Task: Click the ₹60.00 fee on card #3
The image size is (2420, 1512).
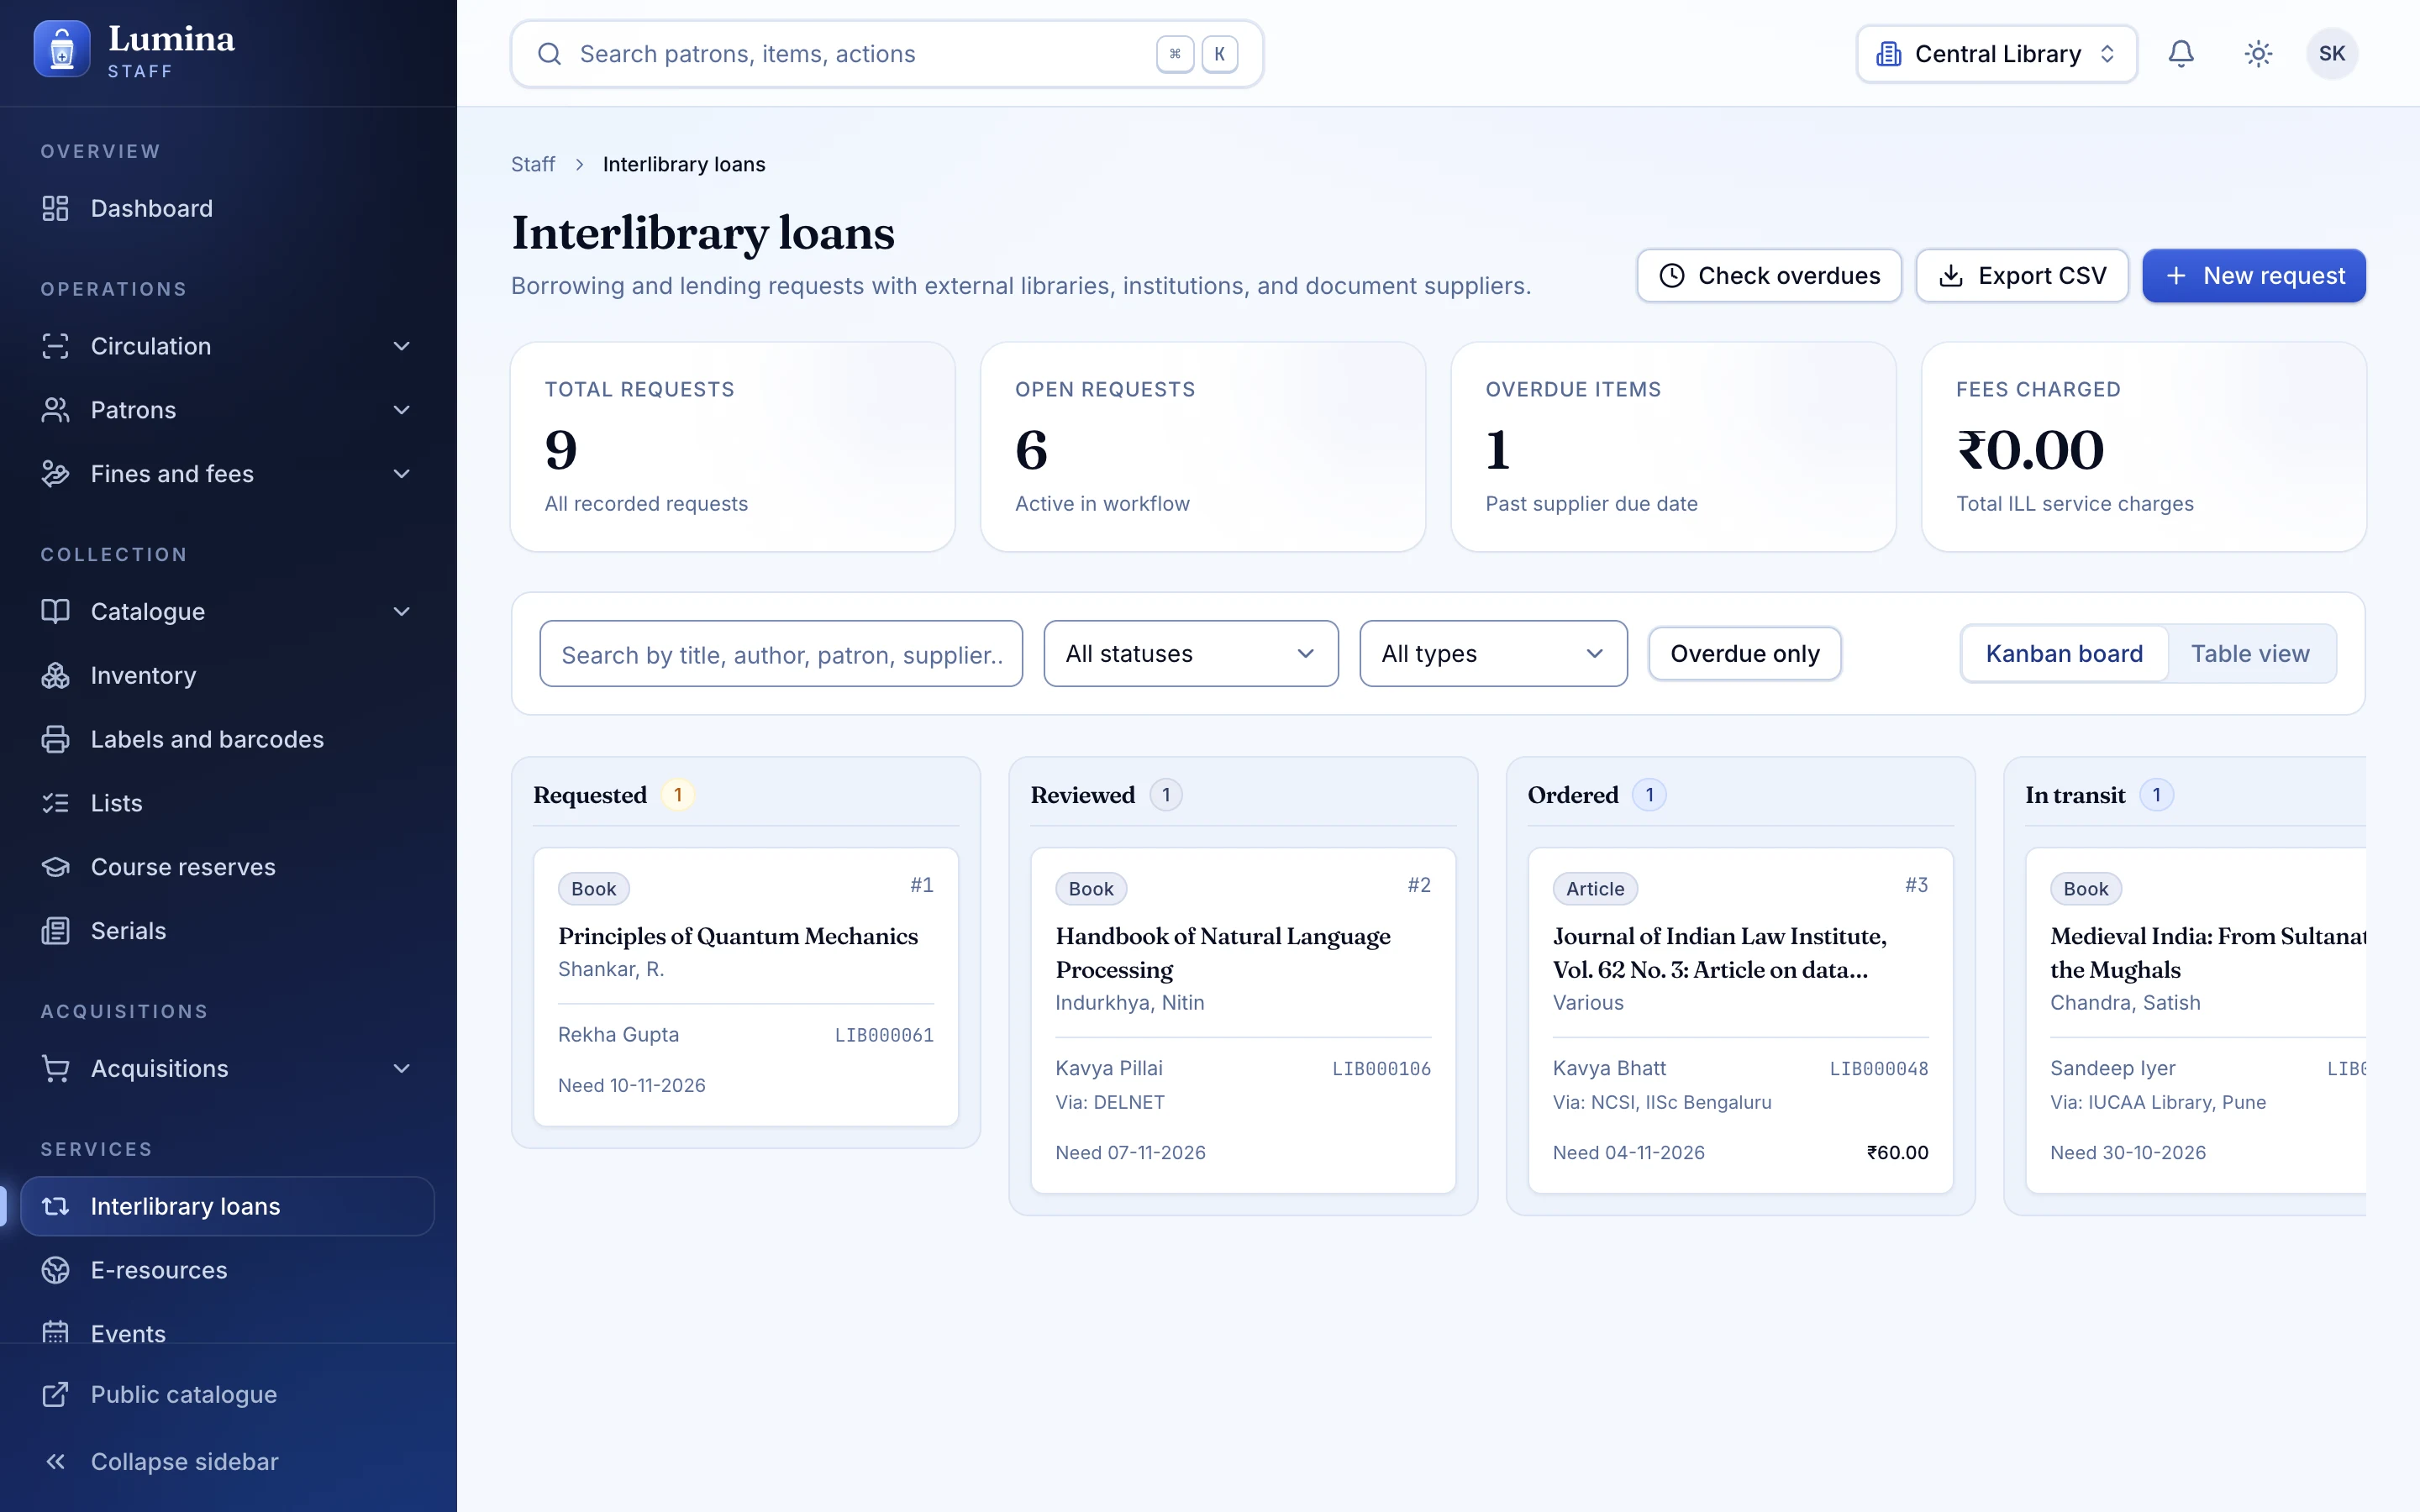Action: tap(1897, 1152)
